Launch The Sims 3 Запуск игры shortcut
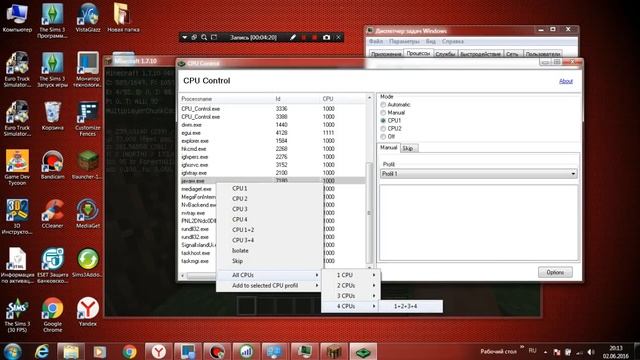 click(x=52, y=70)
